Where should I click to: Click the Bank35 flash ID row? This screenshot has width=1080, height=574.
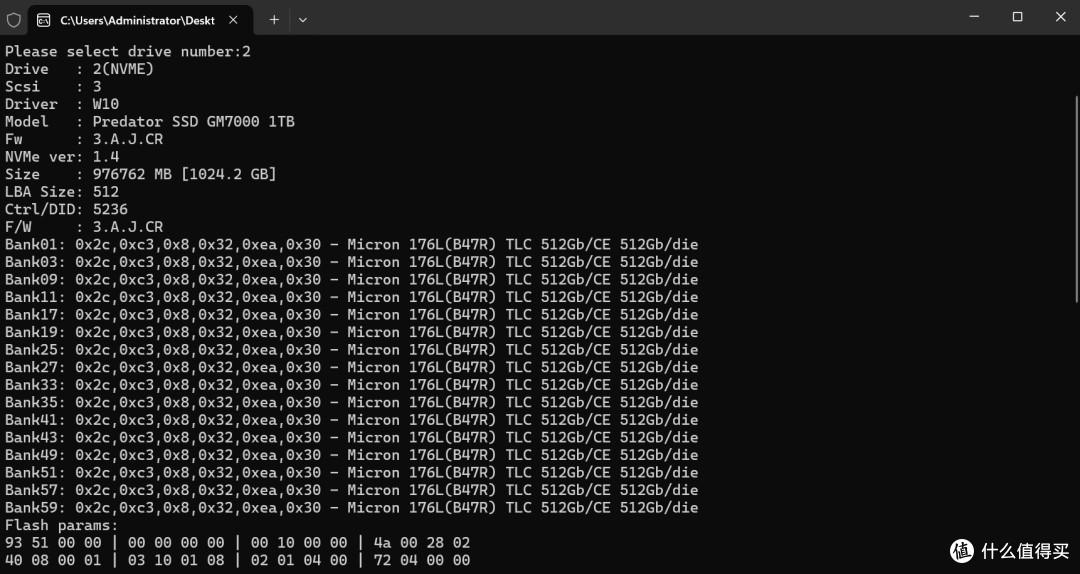pos(351,402)
